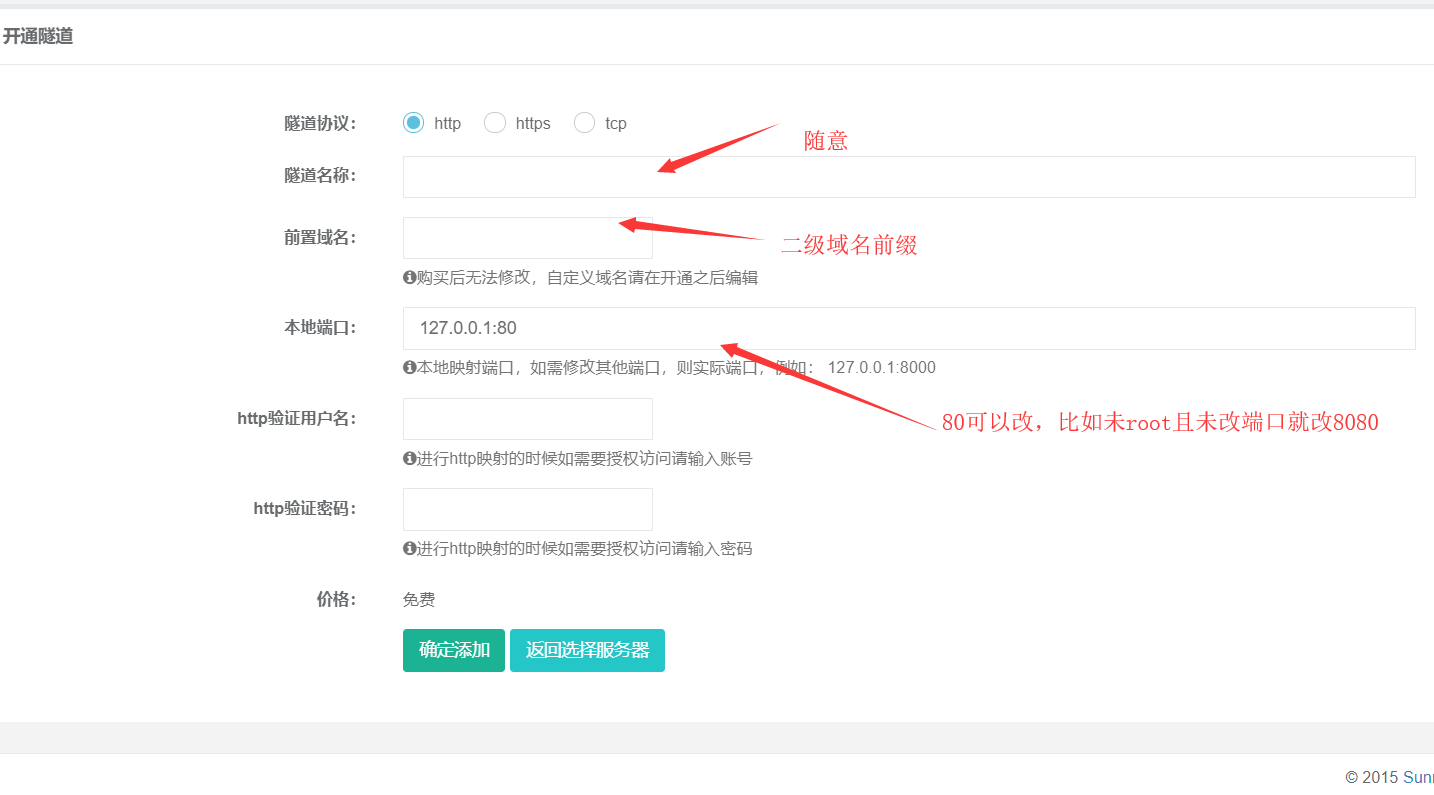Switch tunnel protocol to tcp
This screenshot has width=1434, height=795.
pyautogui.click(x=585, y=123)
